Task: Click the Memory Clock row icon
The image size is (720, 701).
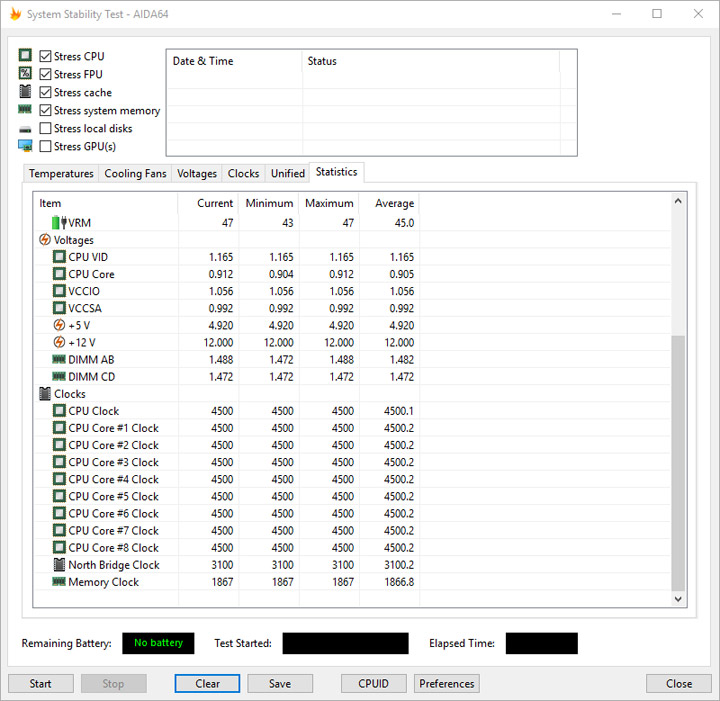Action: coord(59,582)
